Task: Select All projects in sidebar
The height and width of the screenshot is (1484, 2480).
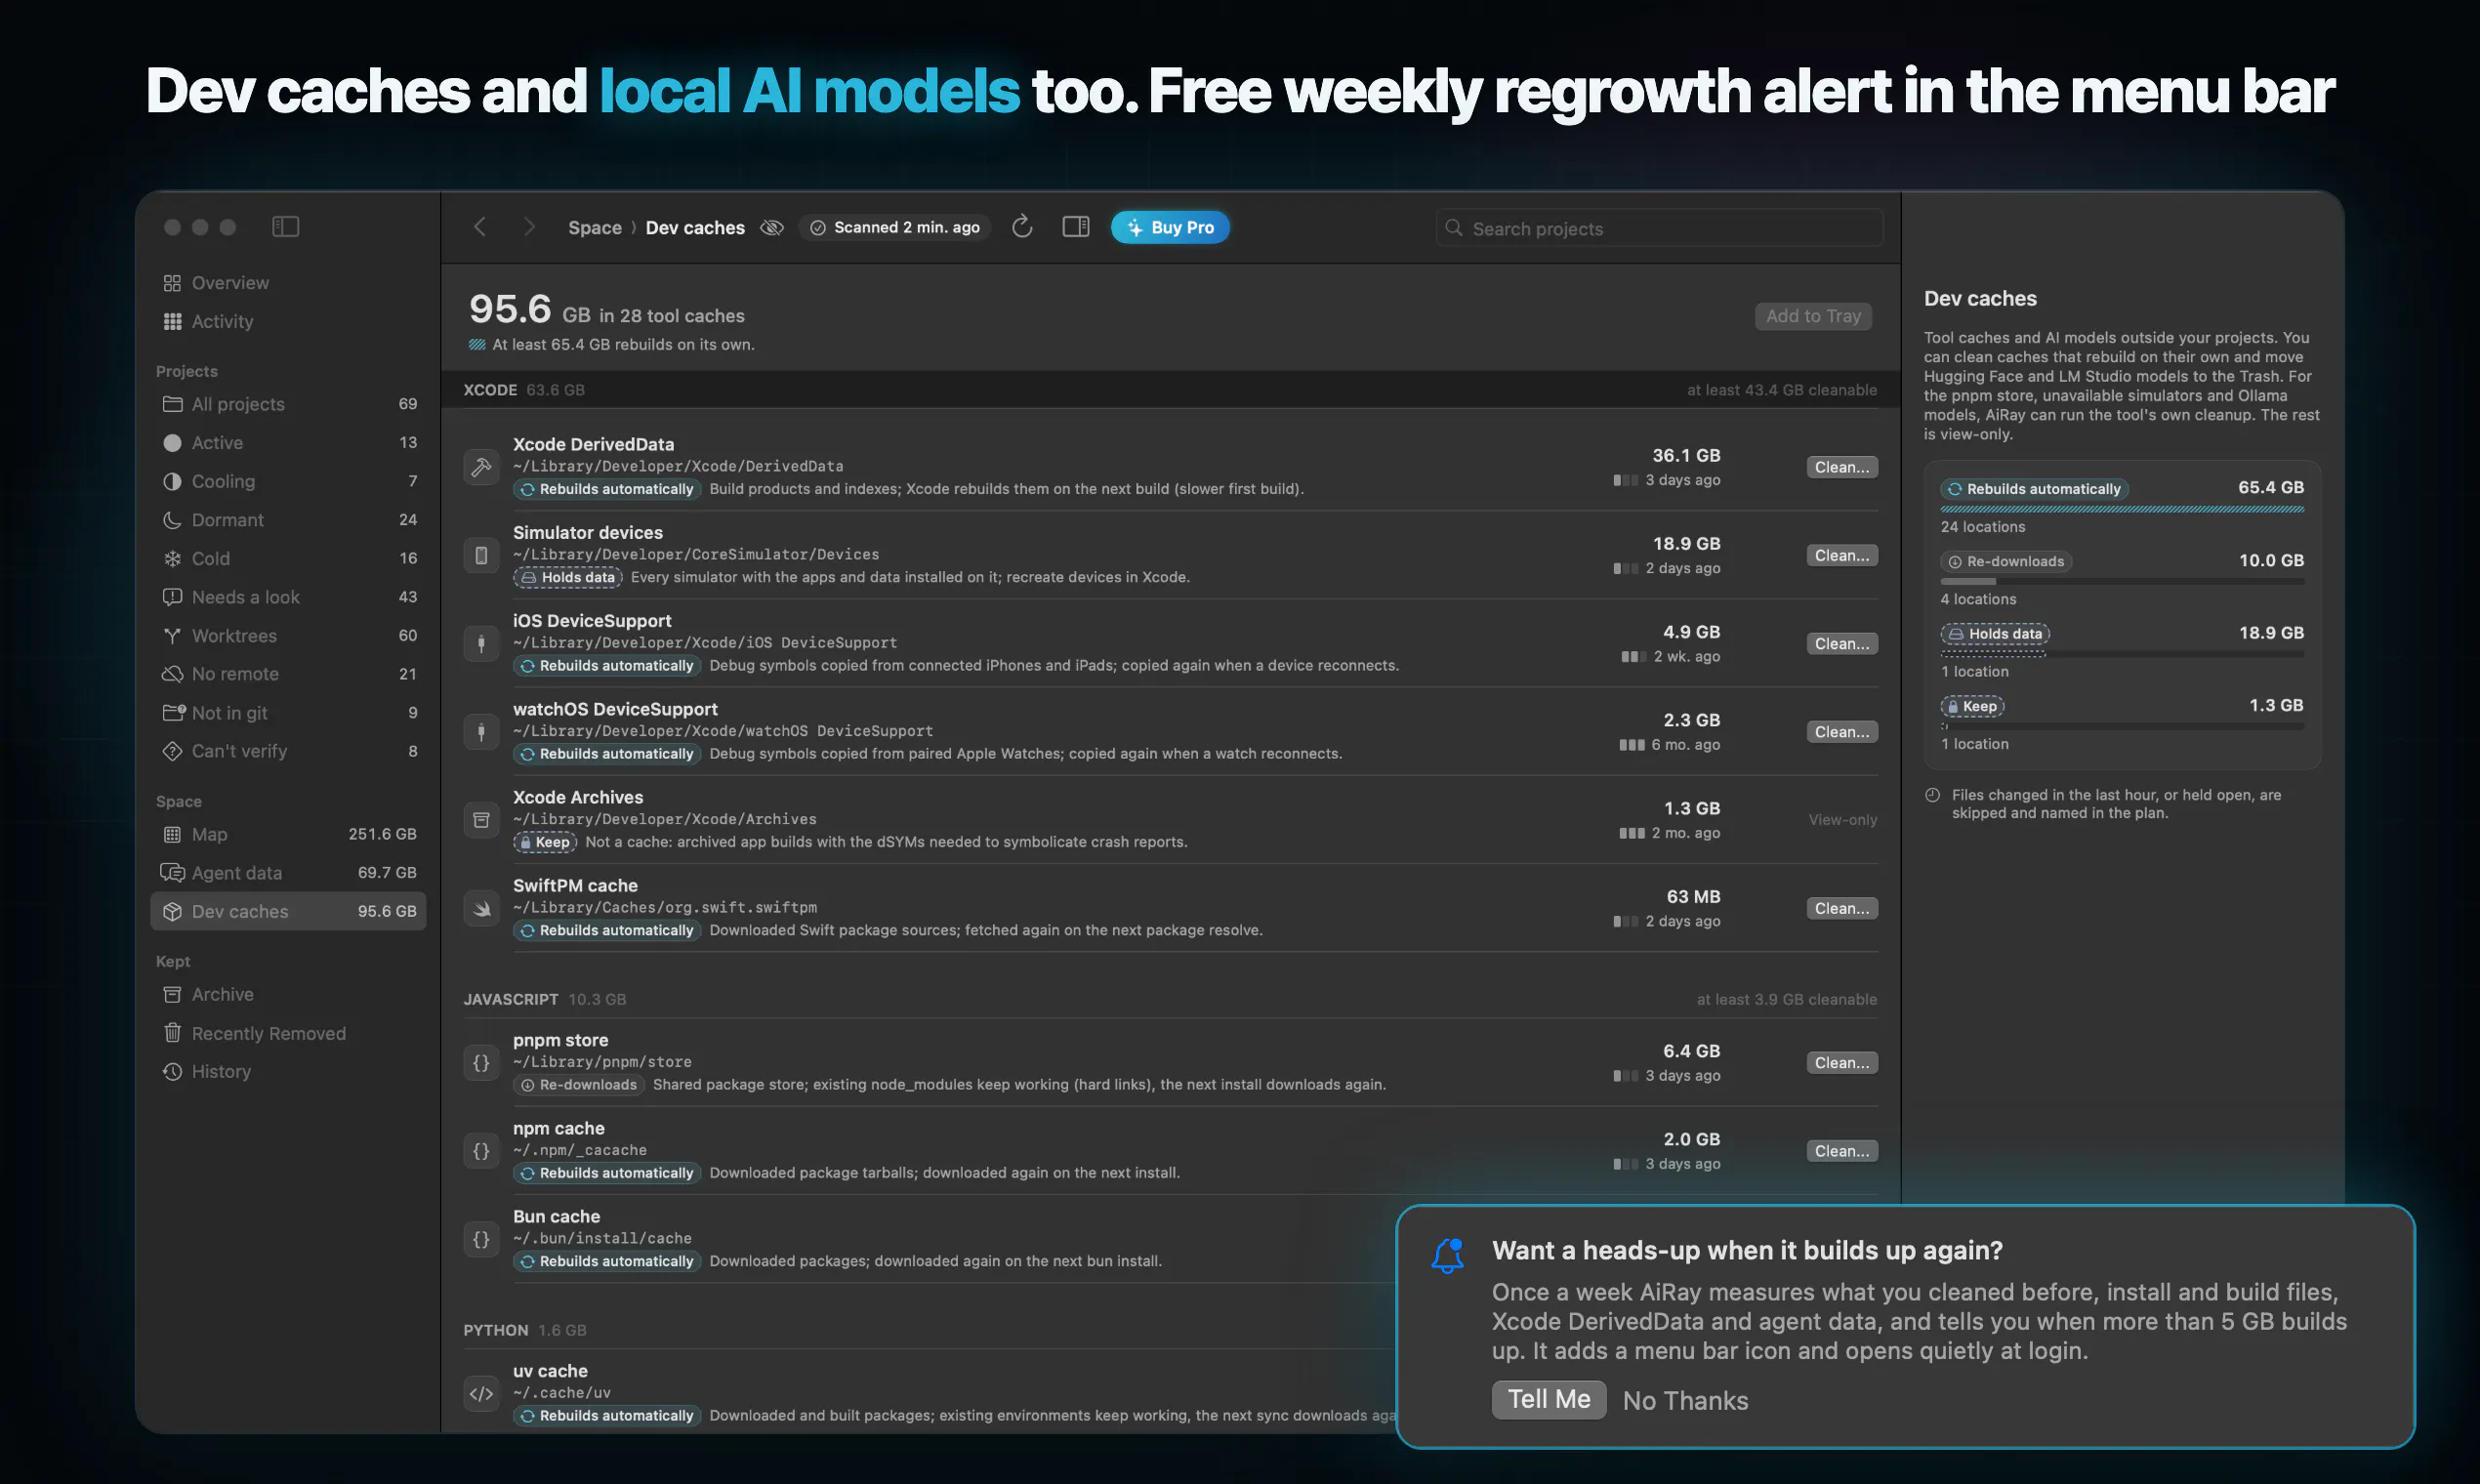Action: click(288, 404)
